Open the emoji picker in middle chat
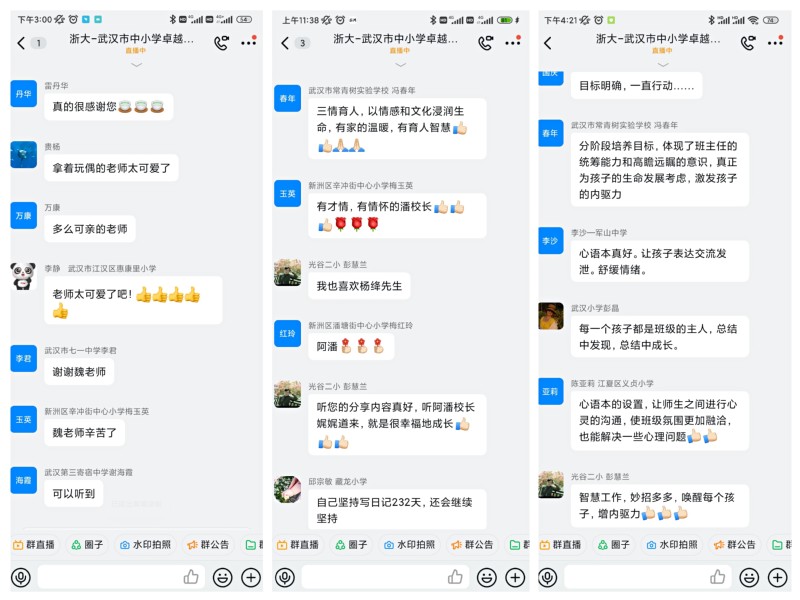This screenshot has width=800, height=600. coord(486,577)
